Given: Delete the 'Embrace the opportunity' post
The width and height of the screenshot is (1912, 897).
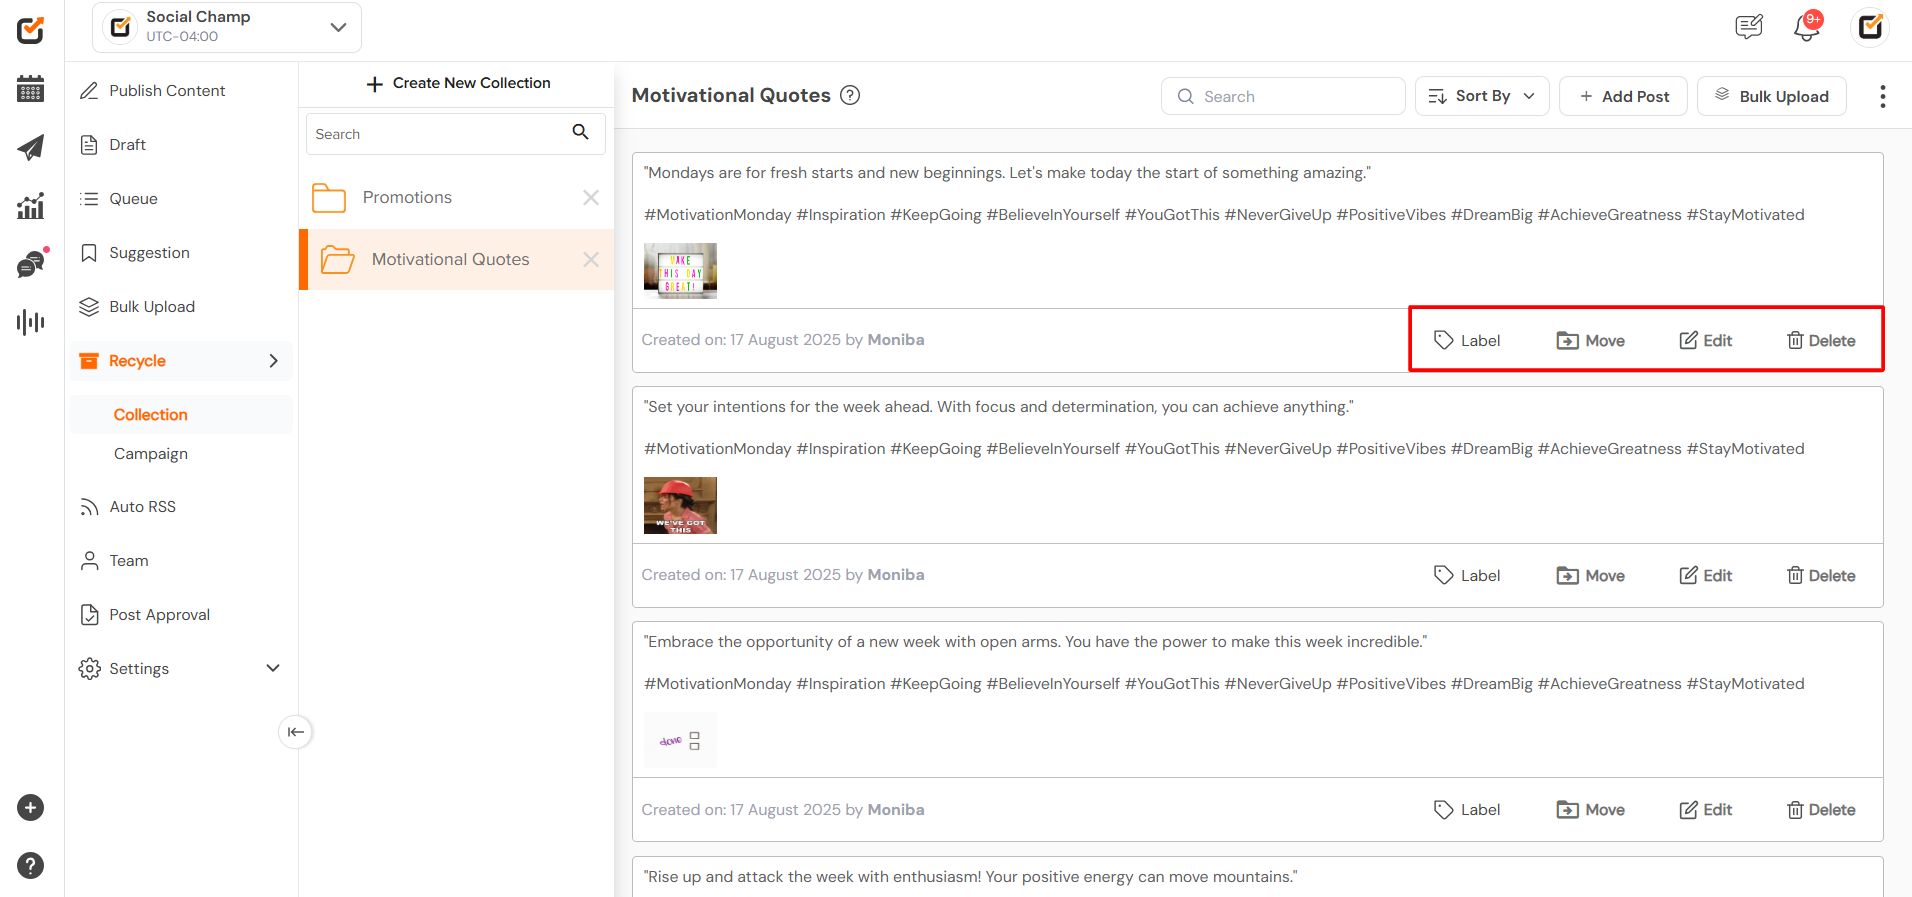Looking at the screenshot, I should coord(1821,809).
